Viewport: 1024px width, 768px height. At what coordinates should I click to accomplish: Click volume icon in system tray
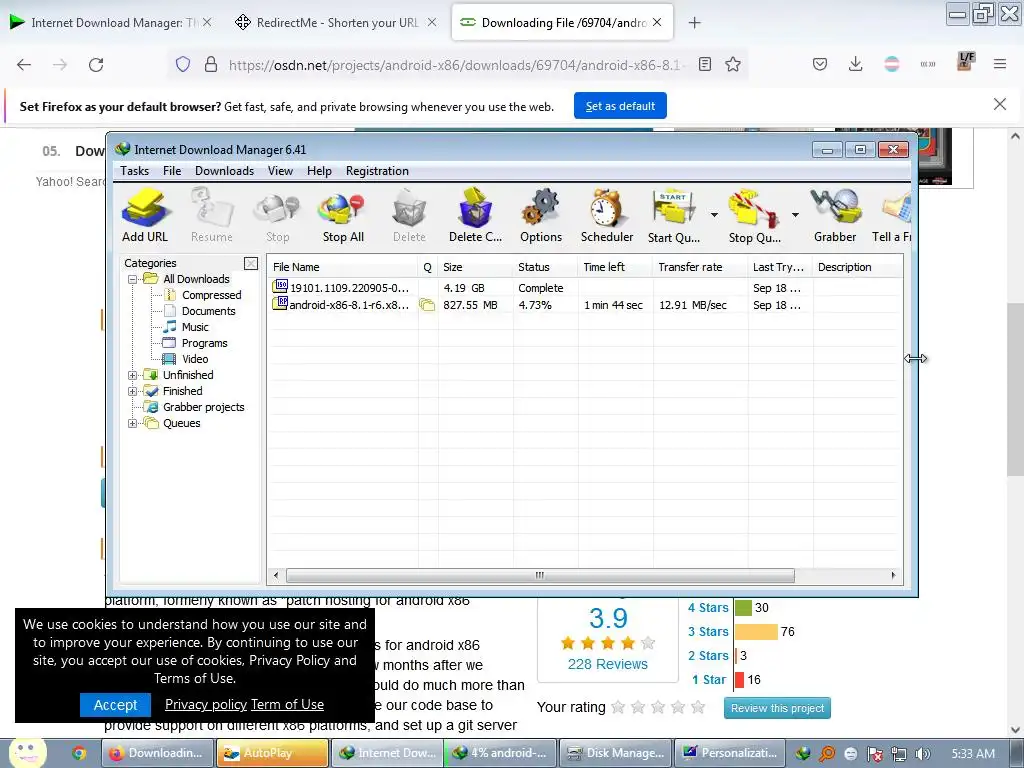922,754
